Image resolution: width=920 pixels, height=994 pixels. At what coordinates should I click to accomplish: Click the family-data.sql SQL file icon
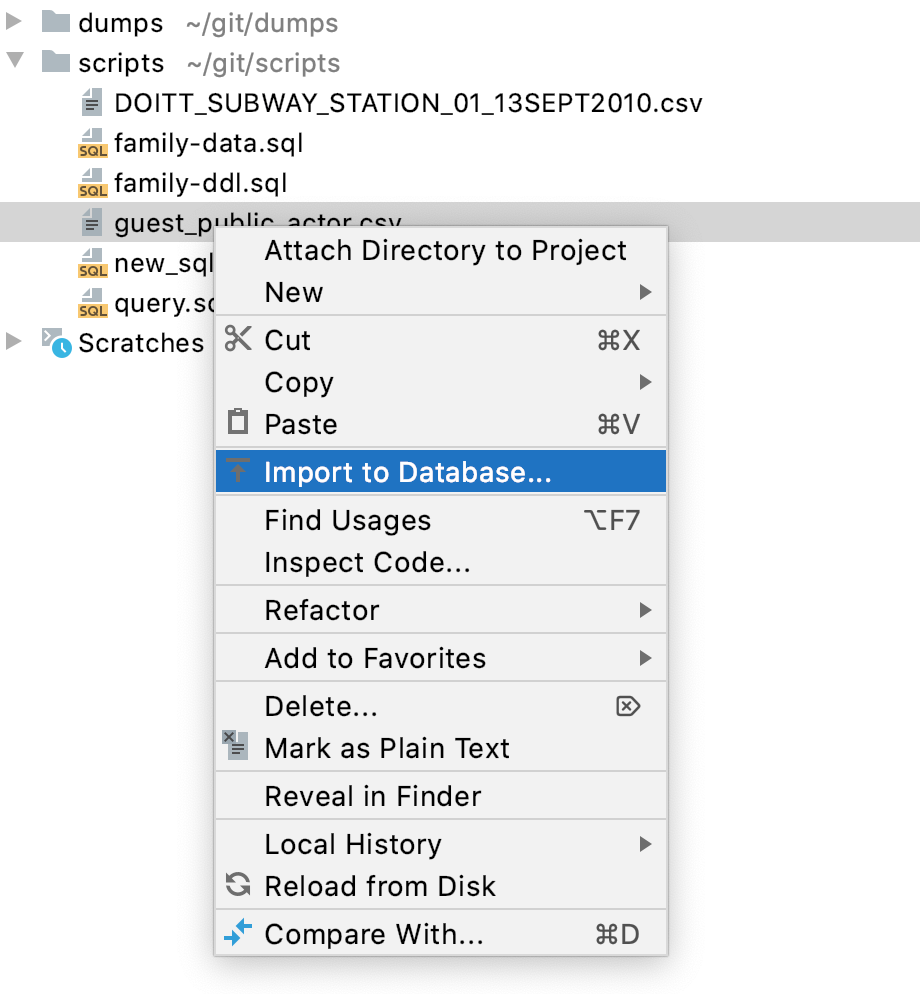(x=93, y=143)
